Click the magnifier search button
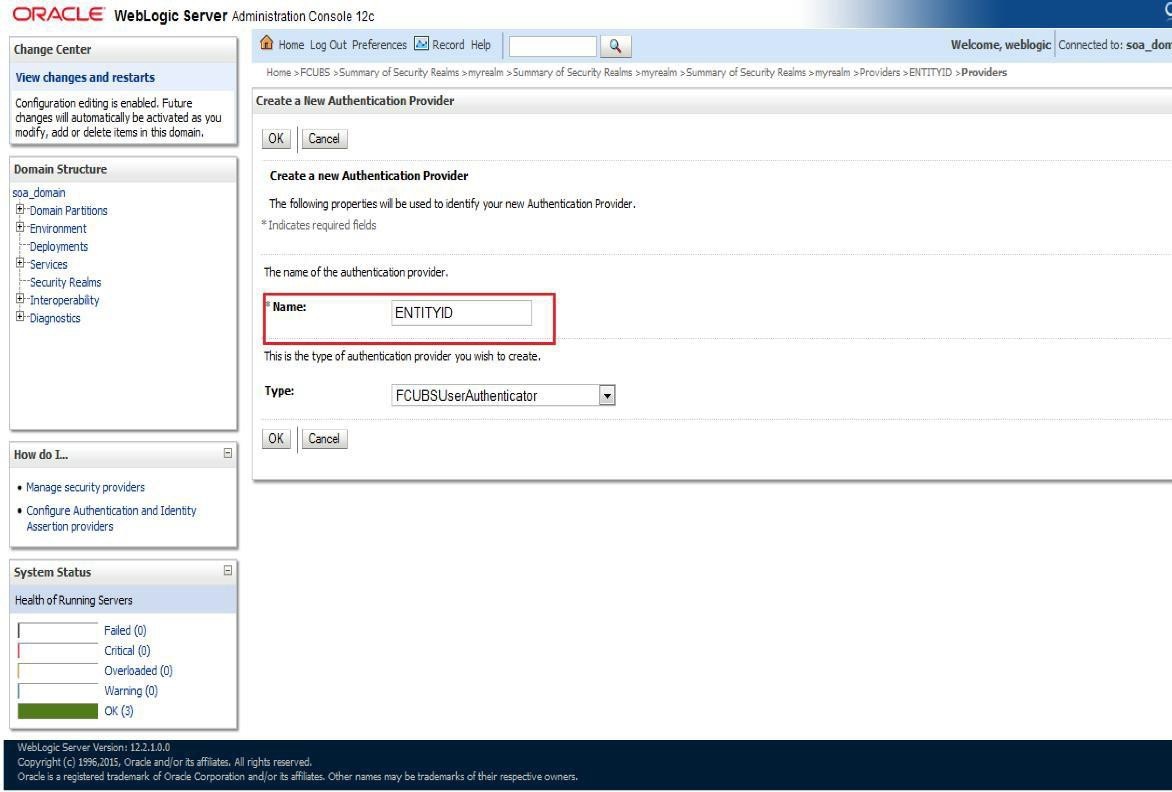The height and width of the screenshot is (792, 1172). pyautogui.click(x=615, y=46)
